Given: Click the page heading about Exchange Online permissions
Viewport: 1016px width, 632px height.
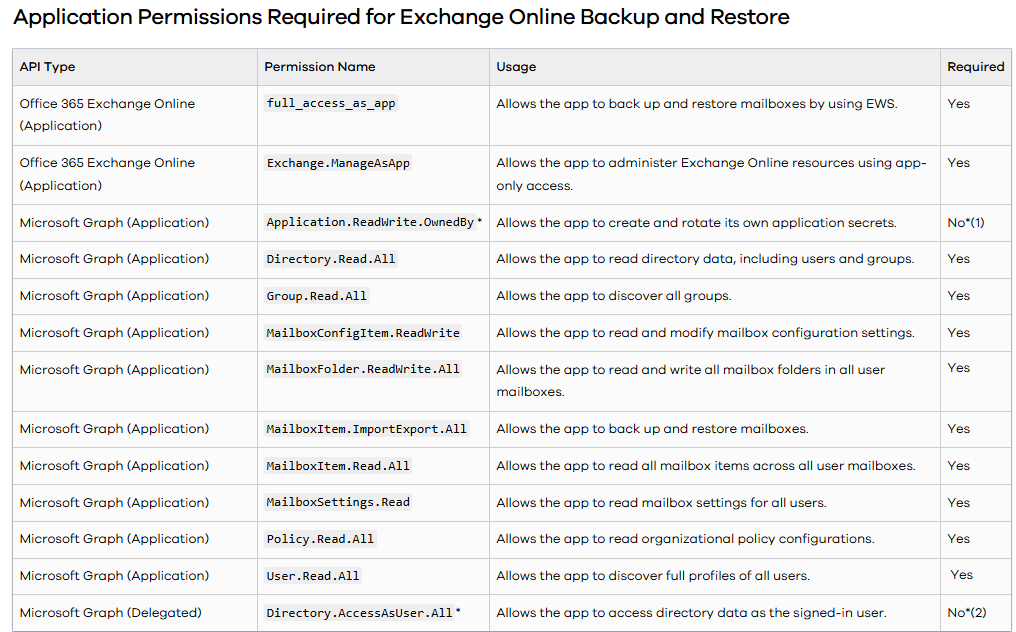Looking at the screenshot, I should coord(401,17).
